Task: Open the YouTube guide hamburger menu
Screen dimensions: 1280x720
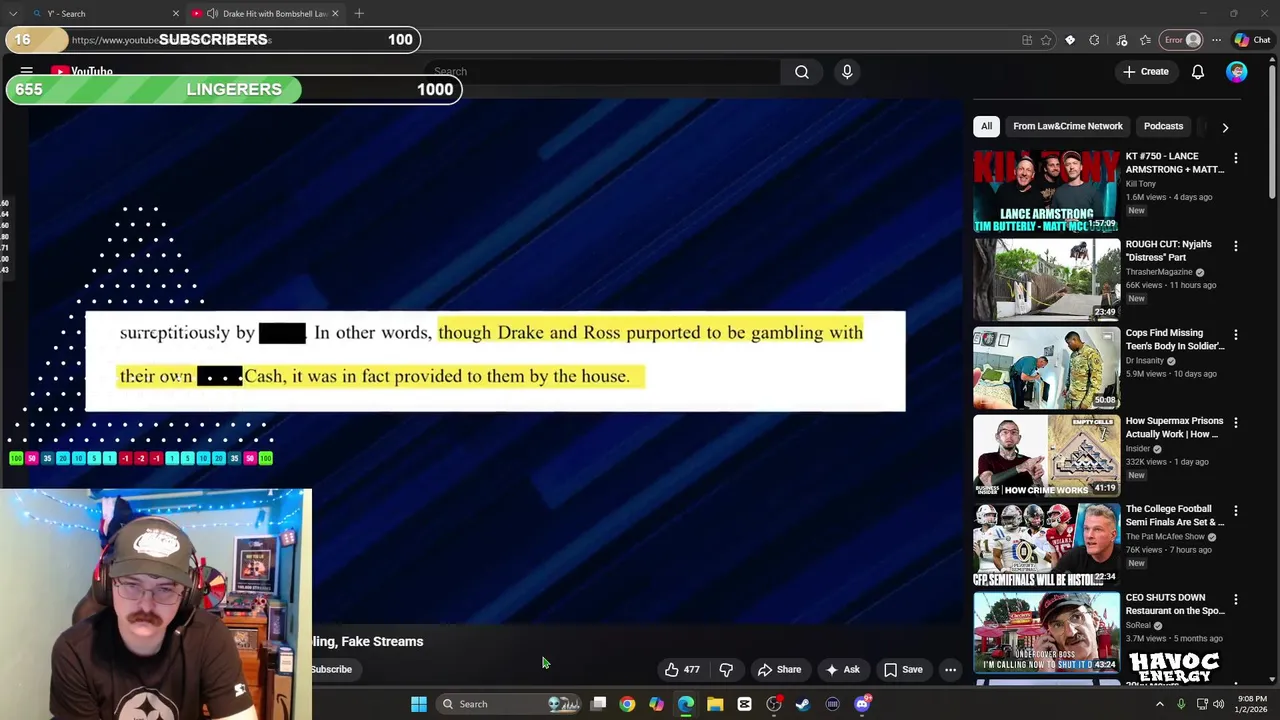Action: tap(27, 72)
